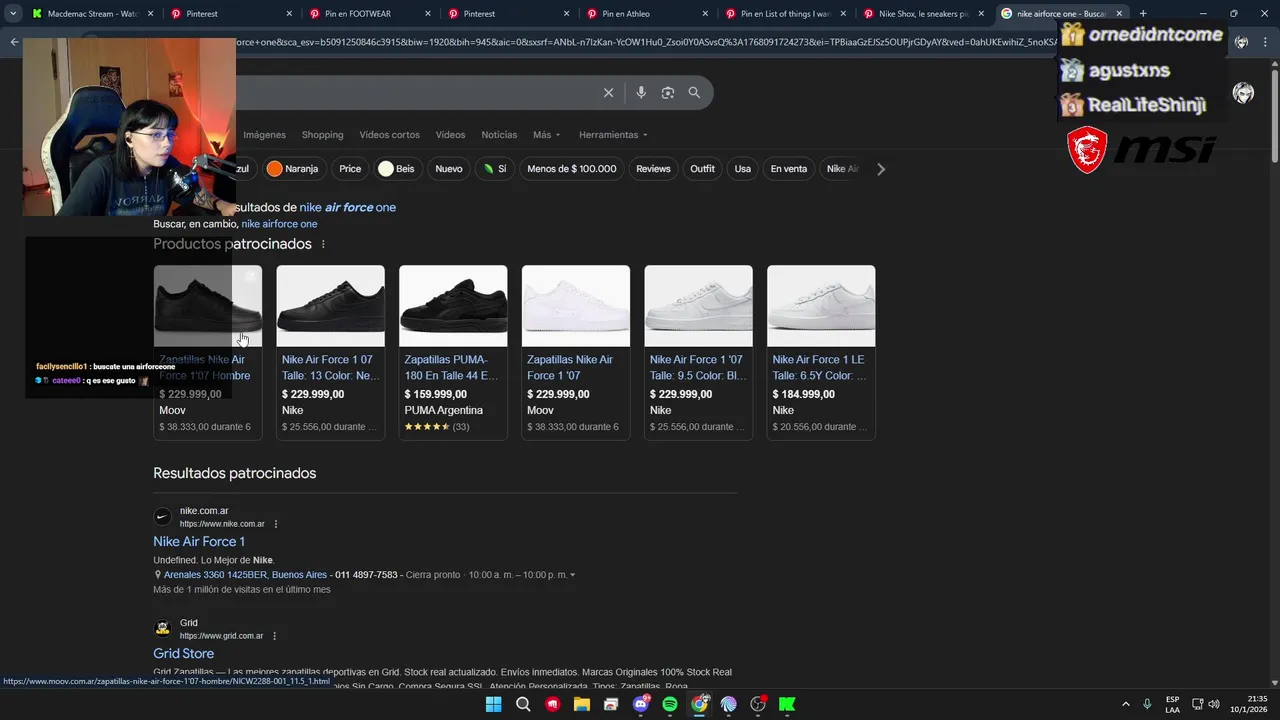Open Google Lens image search icon

click(668, 93)
